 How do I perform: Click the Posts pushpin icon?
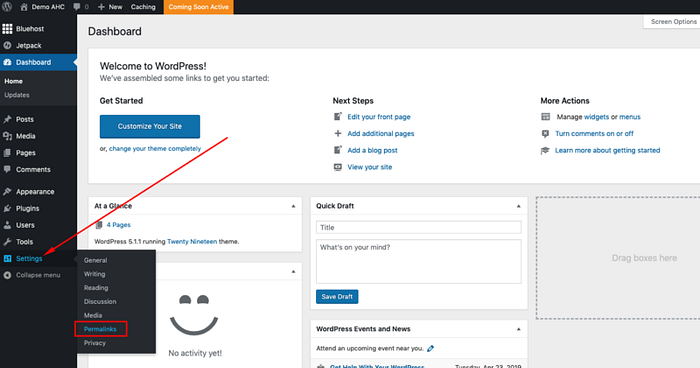[7, 119]
